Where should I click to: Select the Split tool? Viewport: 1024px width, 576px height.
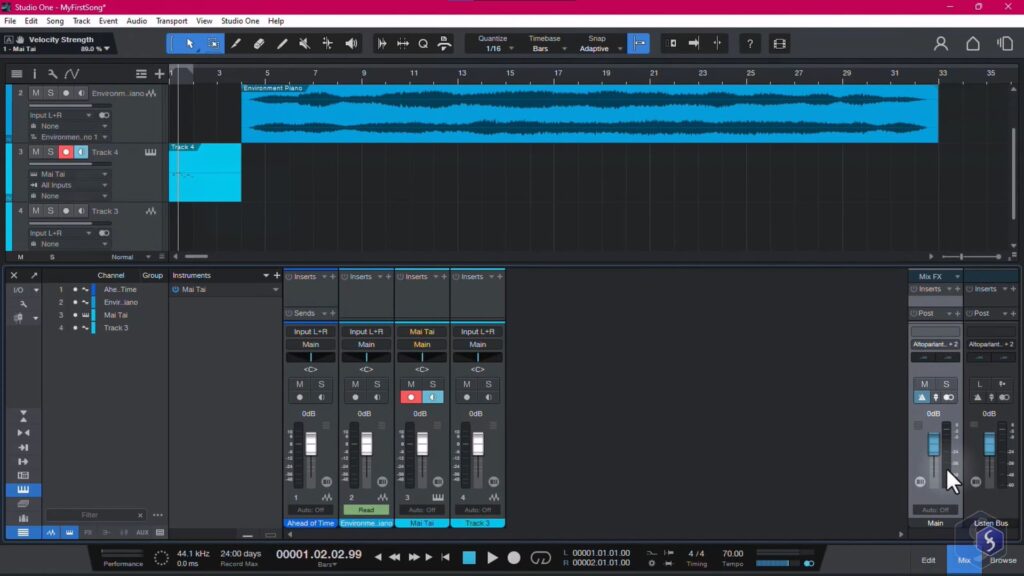[x=283, y=44]
